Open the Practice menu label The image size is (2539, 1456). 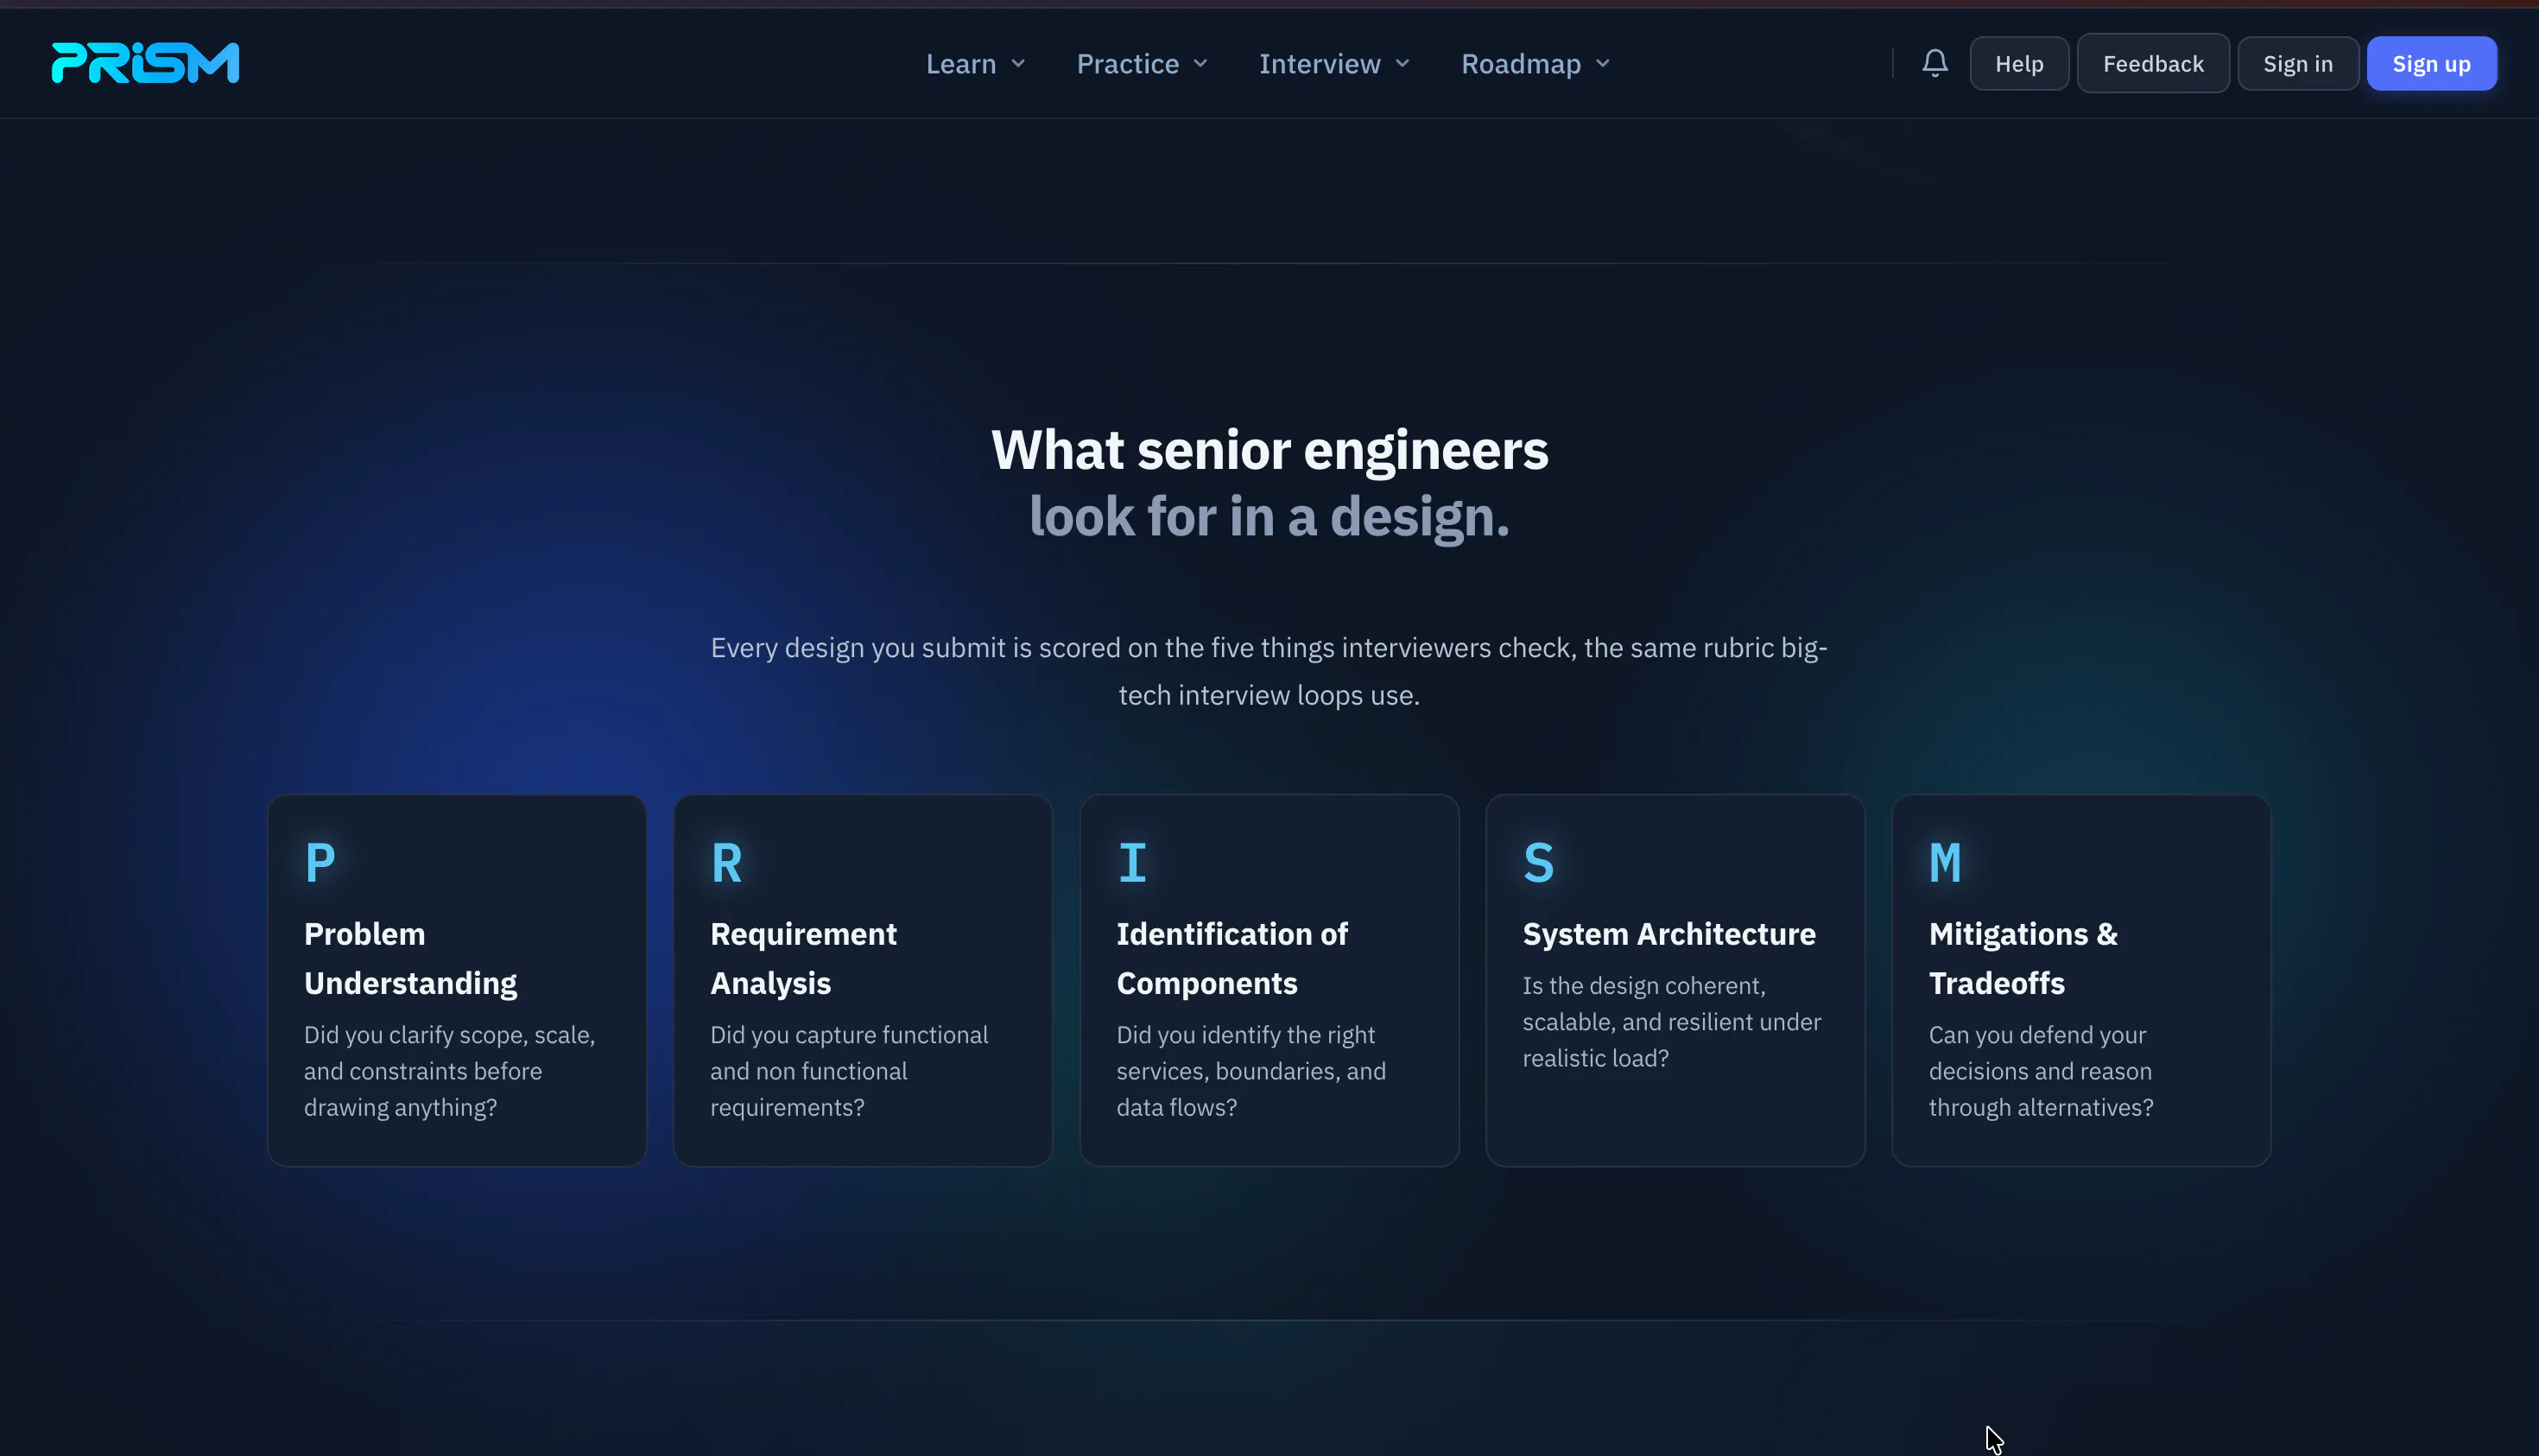(x=1127, y=64)
